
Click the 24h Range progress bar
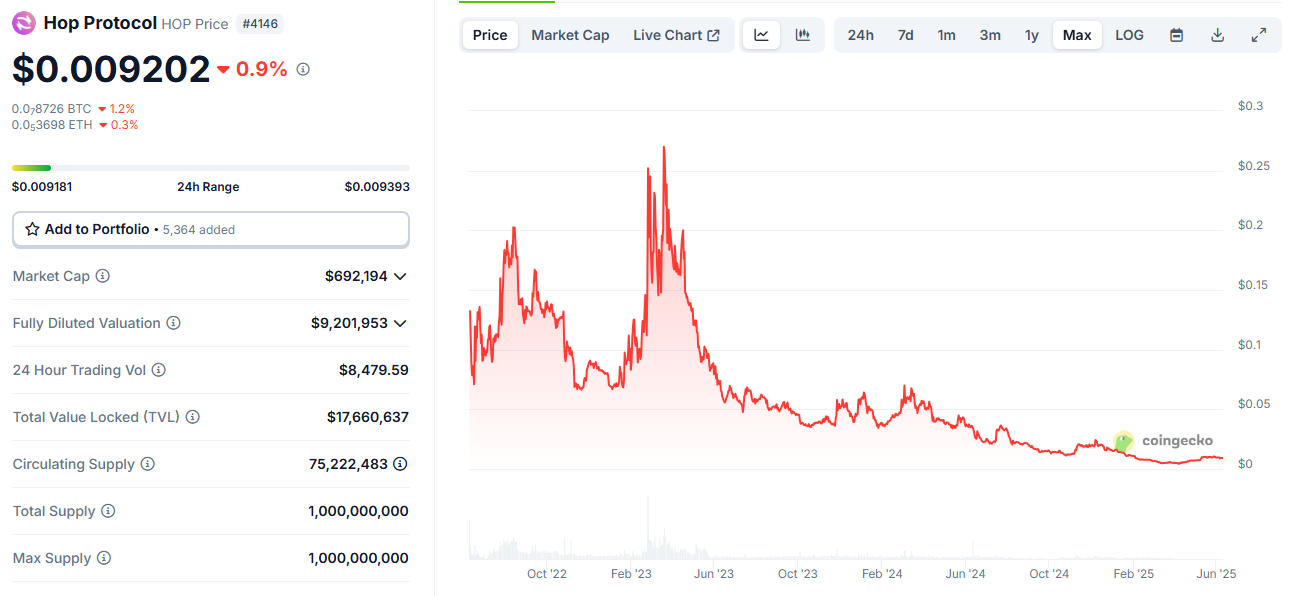pos(211,168)
